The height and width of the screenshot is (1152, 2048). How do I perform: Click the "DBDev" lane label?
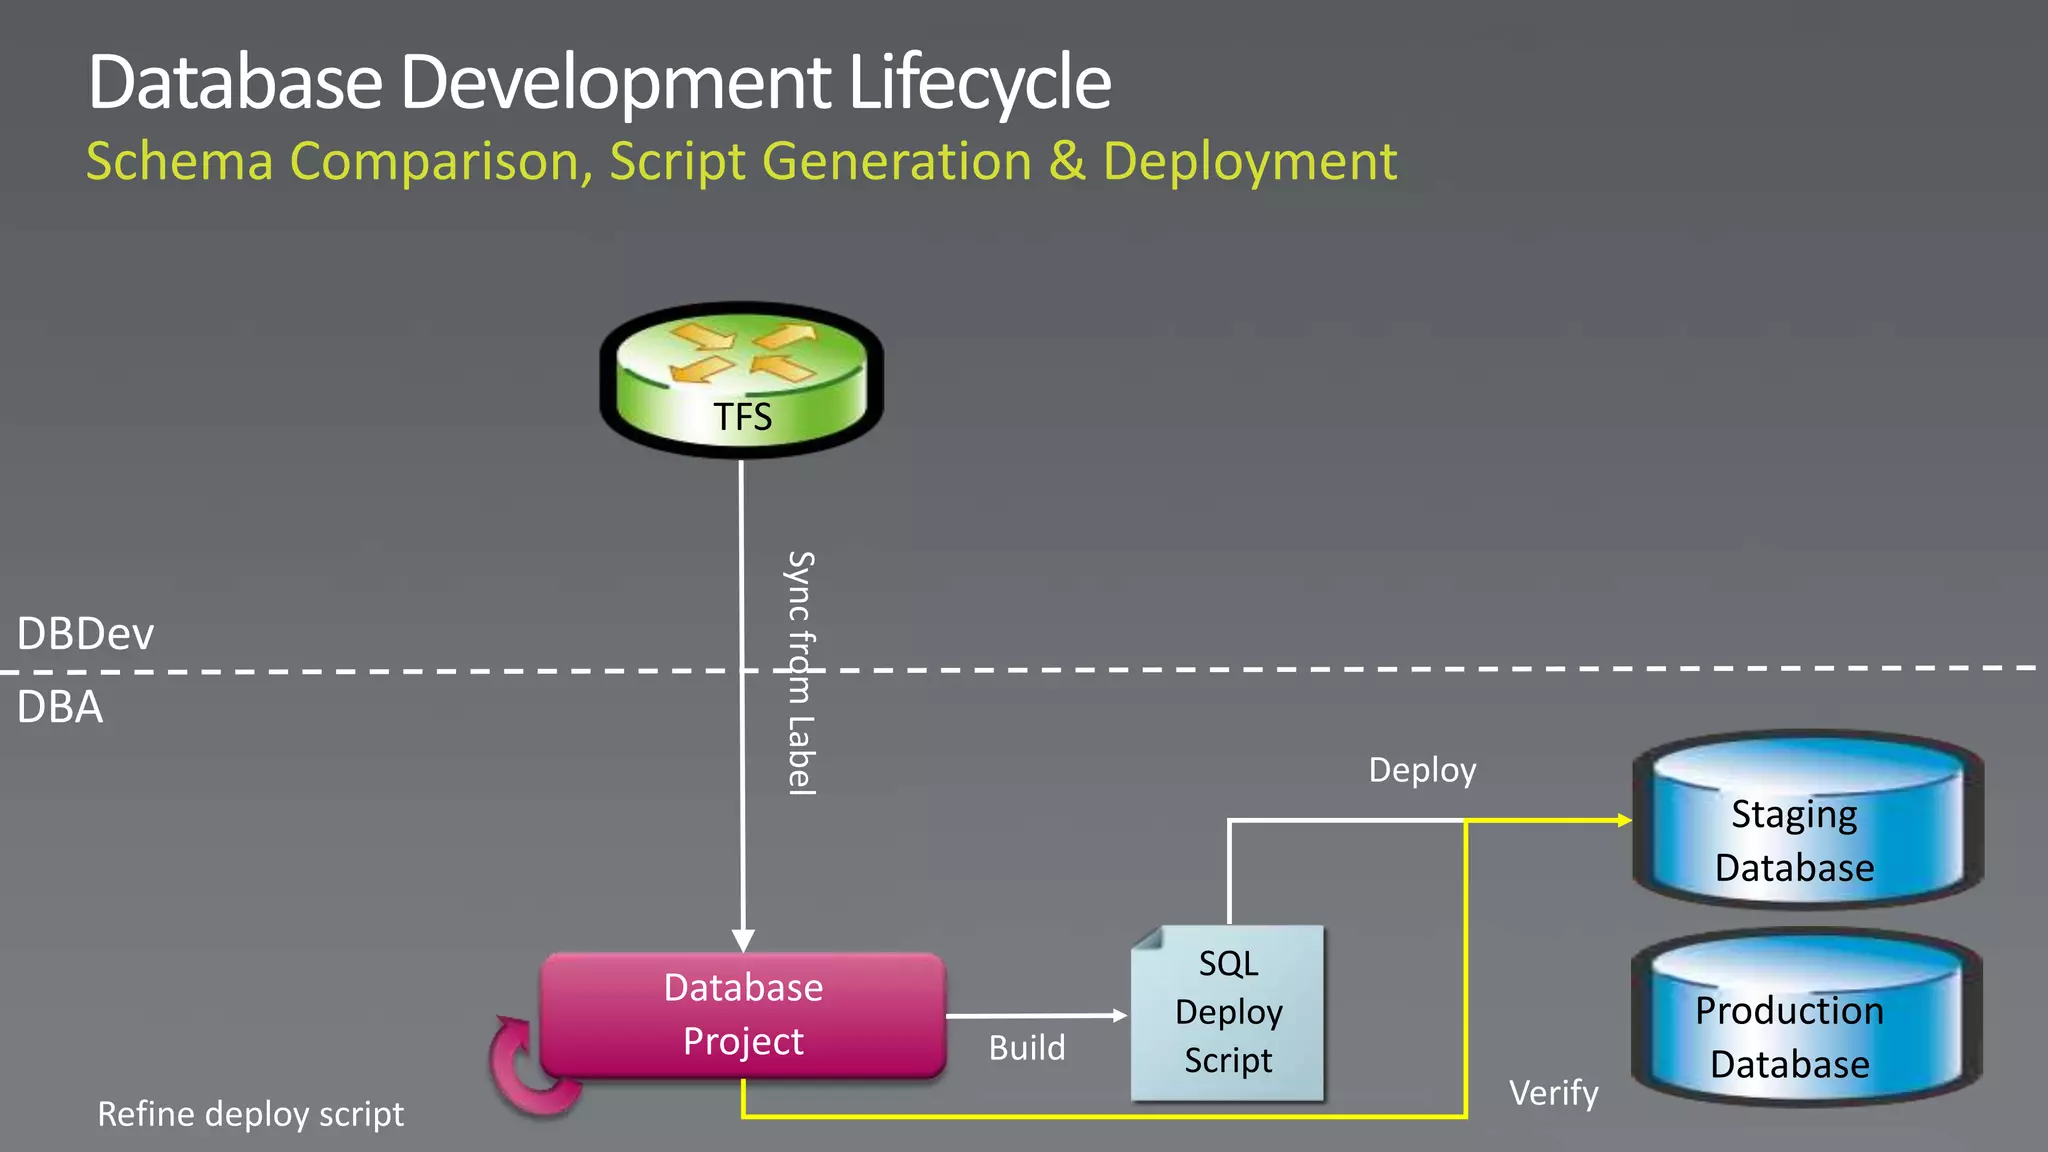point(86,634)
